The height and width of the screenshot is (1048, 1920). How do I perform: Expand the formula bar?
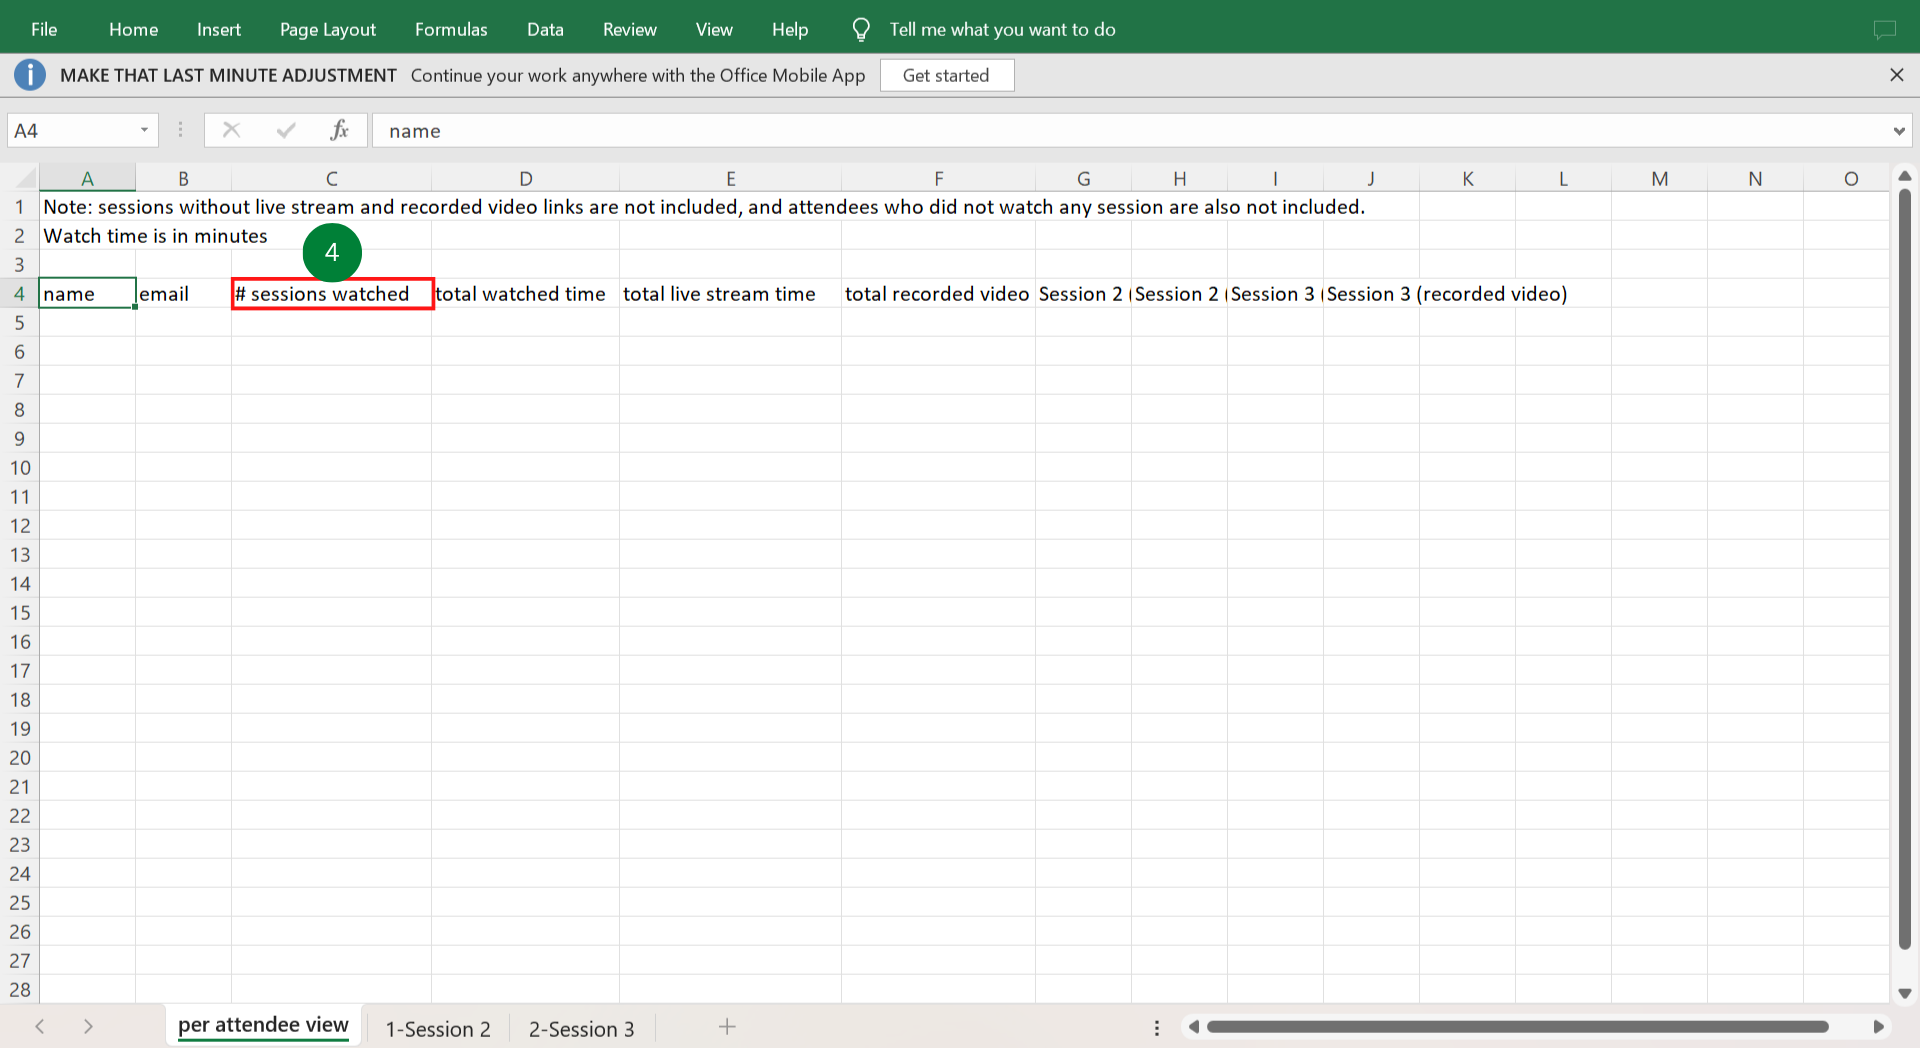1898,131
